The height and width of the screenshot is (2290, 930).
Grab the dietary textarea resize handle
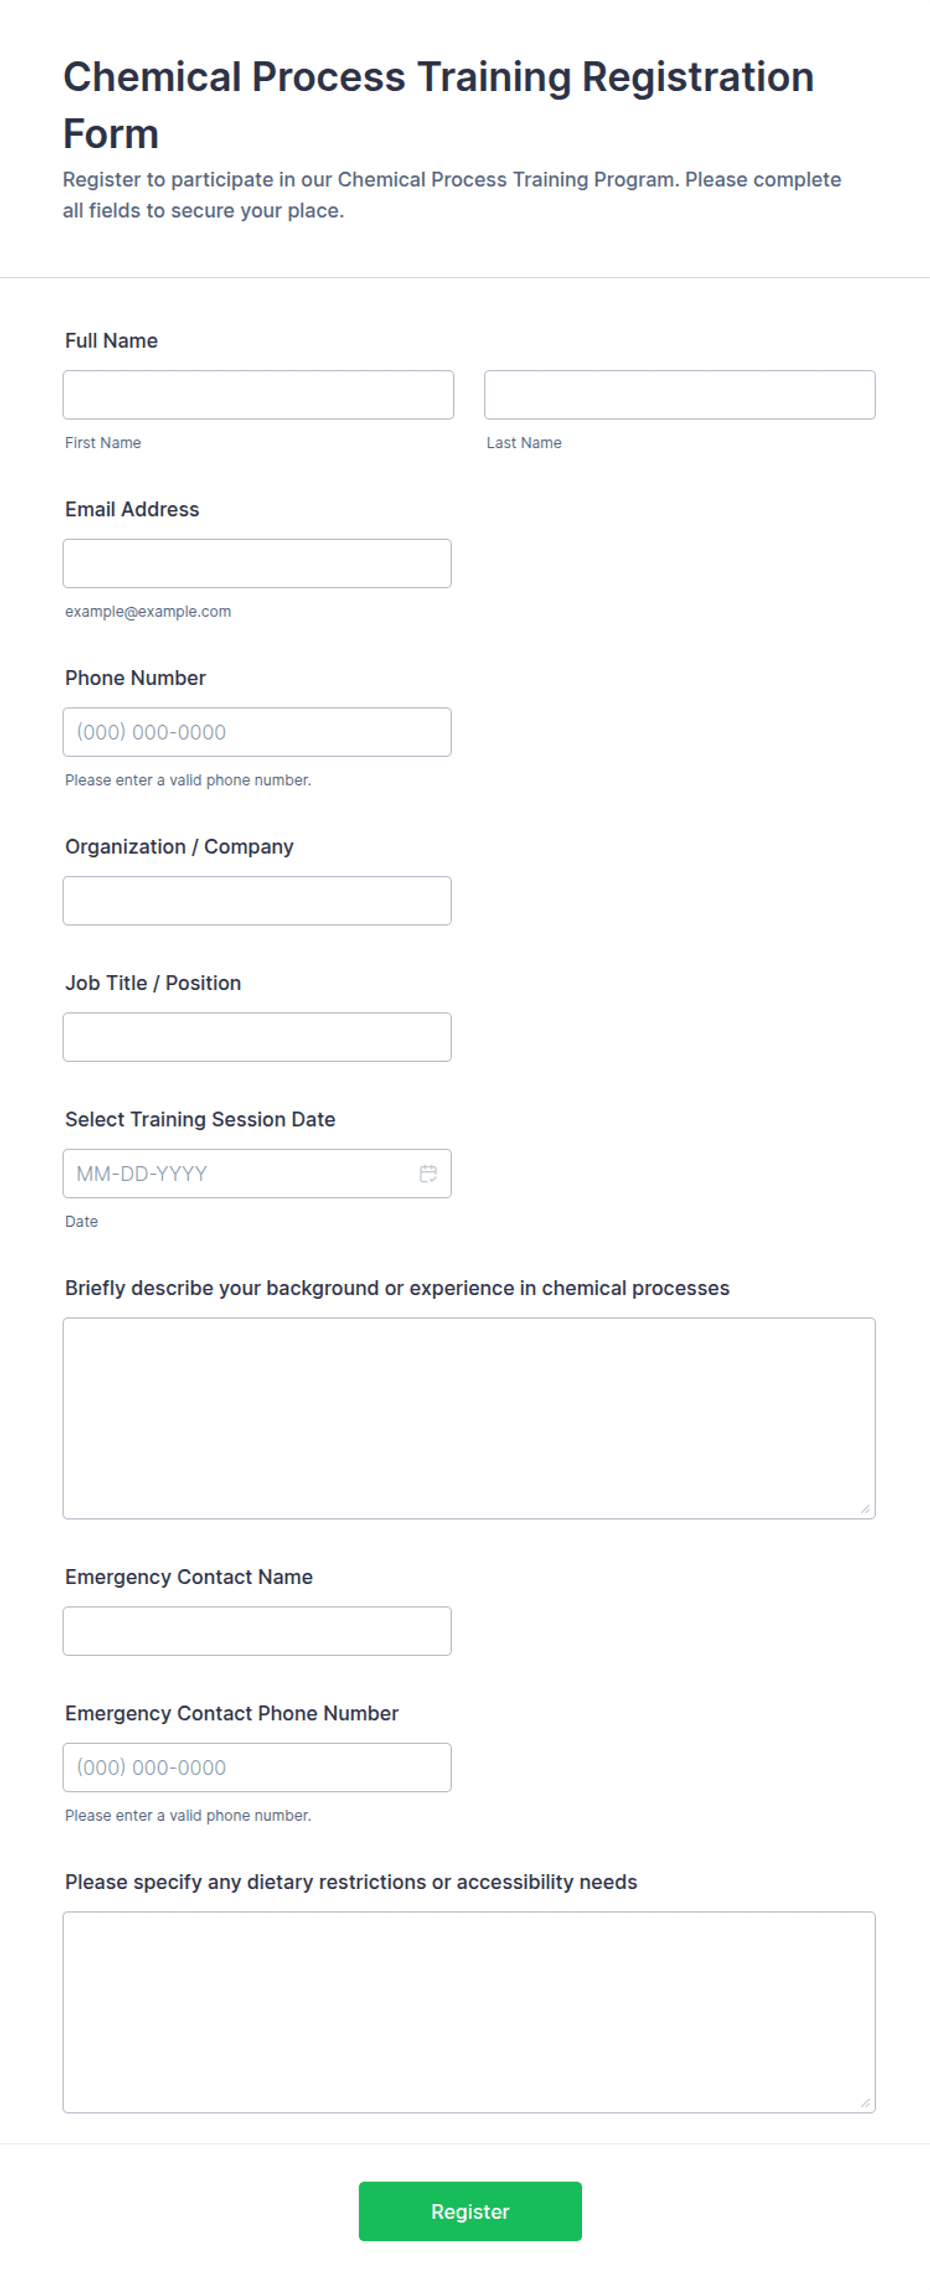(865, 2103)
